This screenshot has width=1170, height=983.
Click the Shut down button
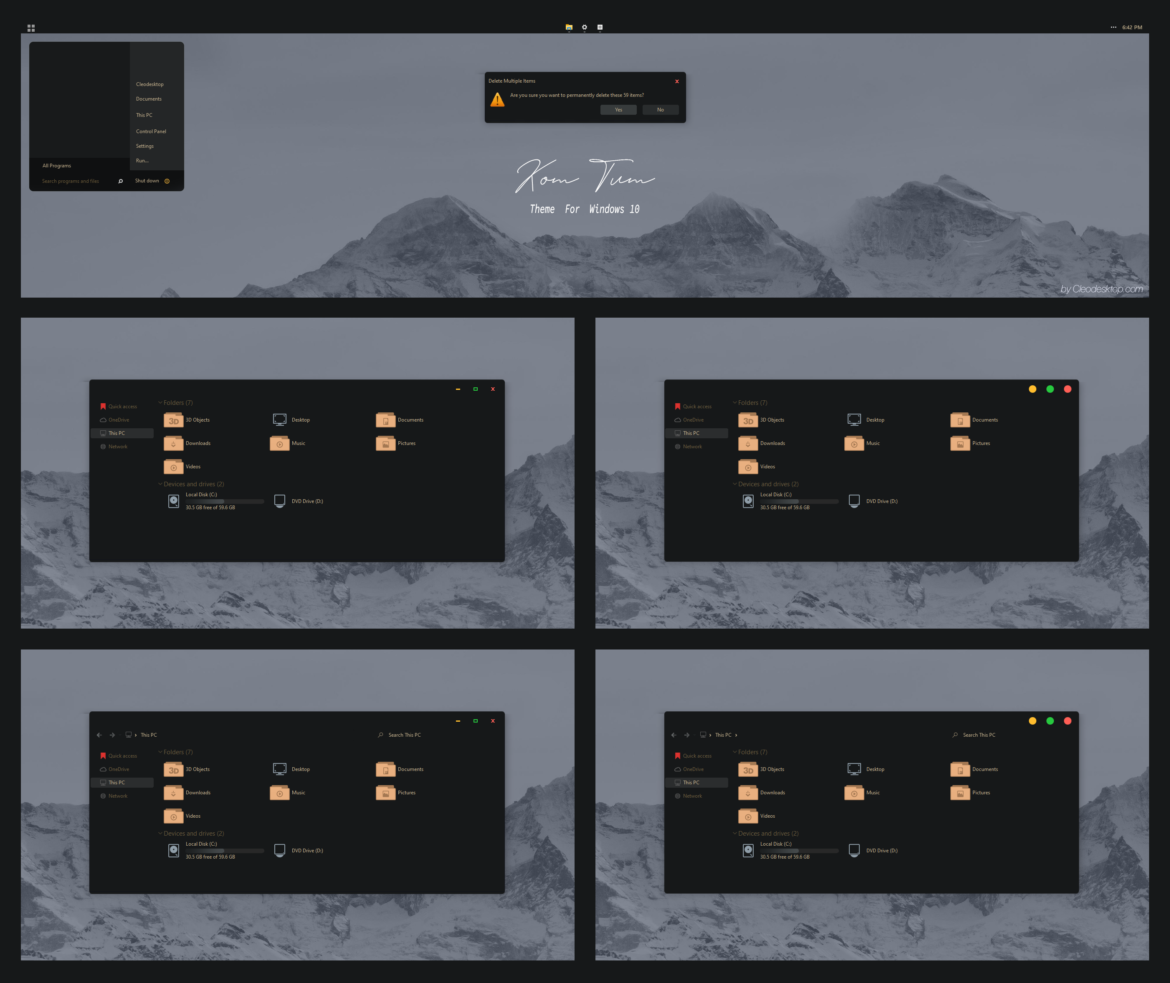pyautogui.click(x=145, y=180)
